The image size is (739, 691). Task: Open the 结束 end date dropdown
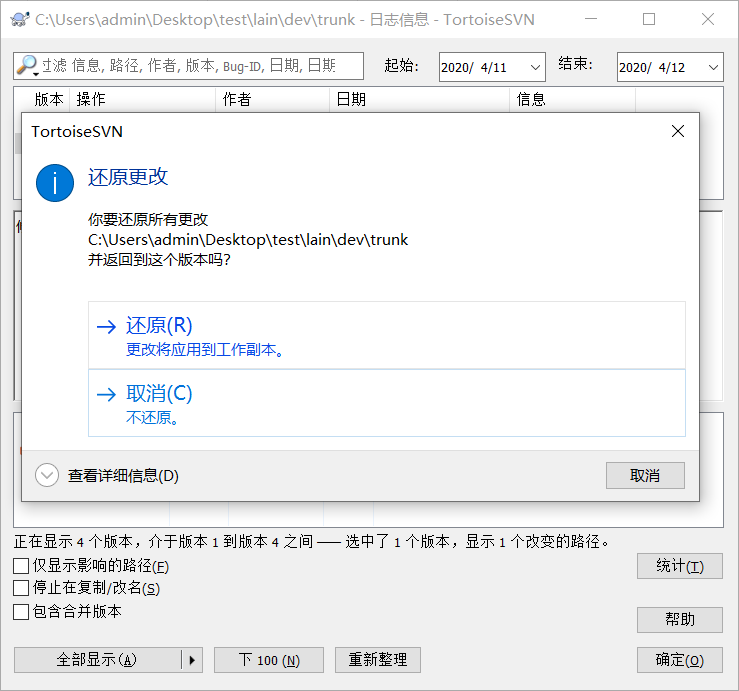click(713, 67)
